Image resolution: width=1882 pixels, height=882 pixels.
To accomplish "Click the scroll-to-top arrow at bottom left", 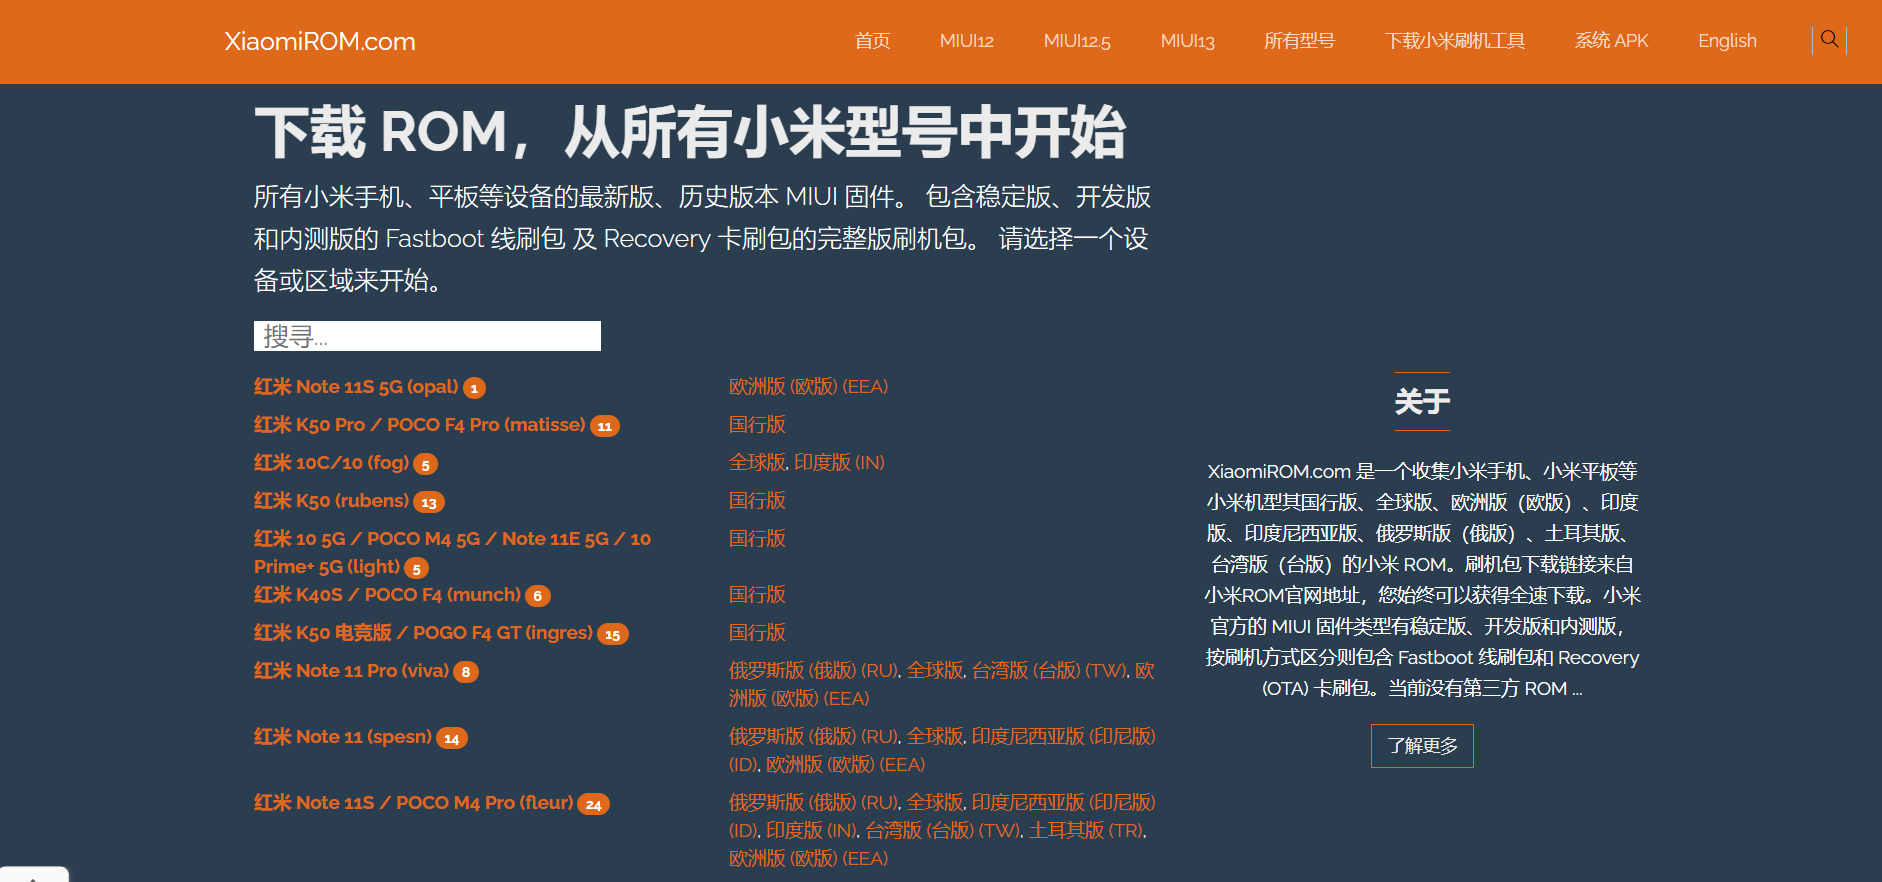I will pyautogui.click(x=33, y=875).
